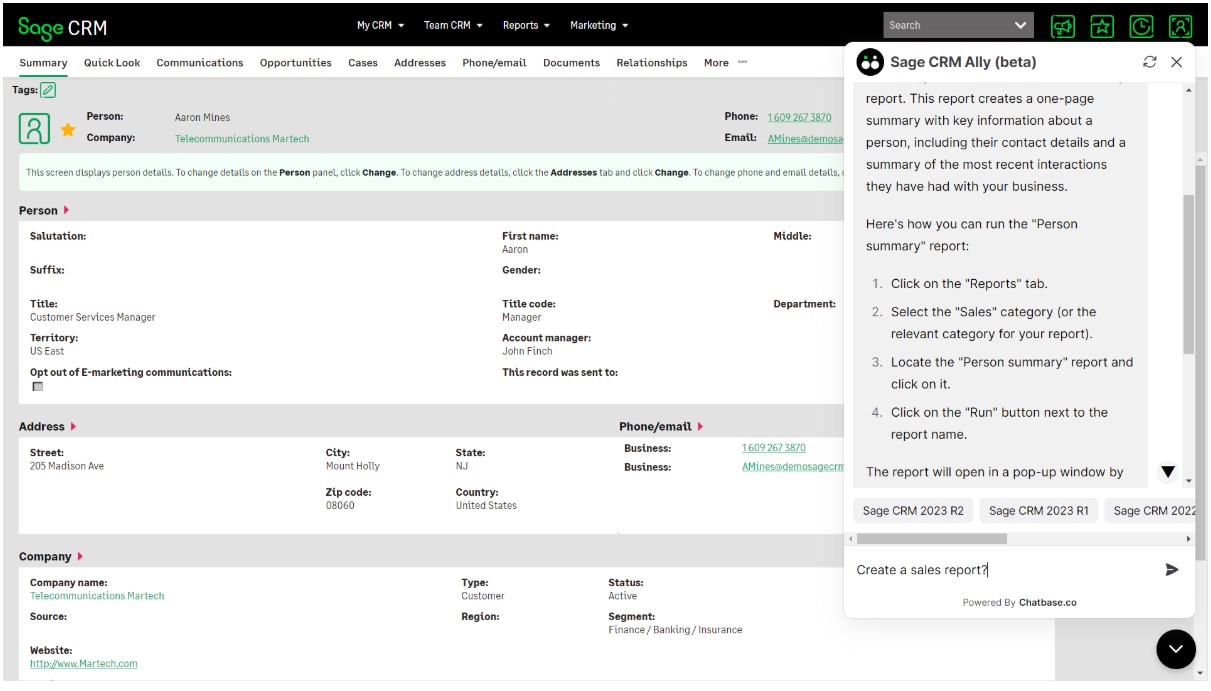Send the chat message

tap(1172, 570)
